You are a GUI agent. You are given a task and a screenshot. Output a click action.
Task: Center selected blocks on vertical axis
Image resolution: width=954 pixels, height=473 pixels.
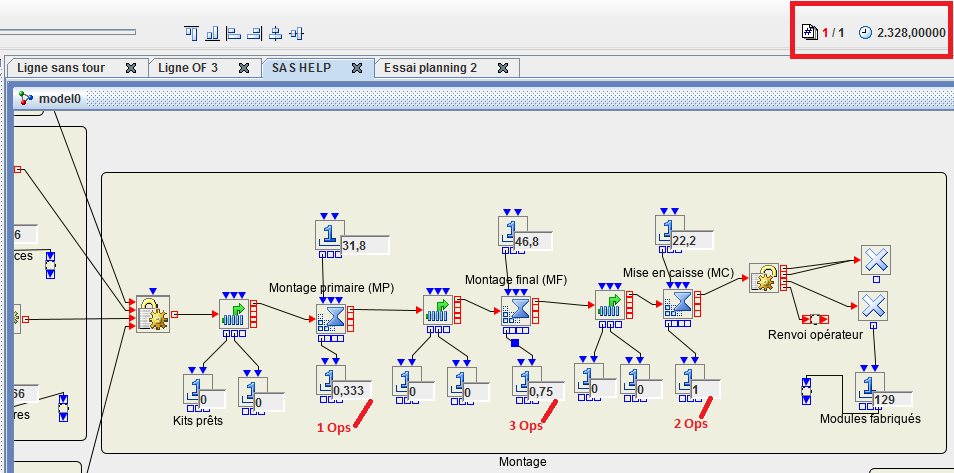click(x=276, y=33)
